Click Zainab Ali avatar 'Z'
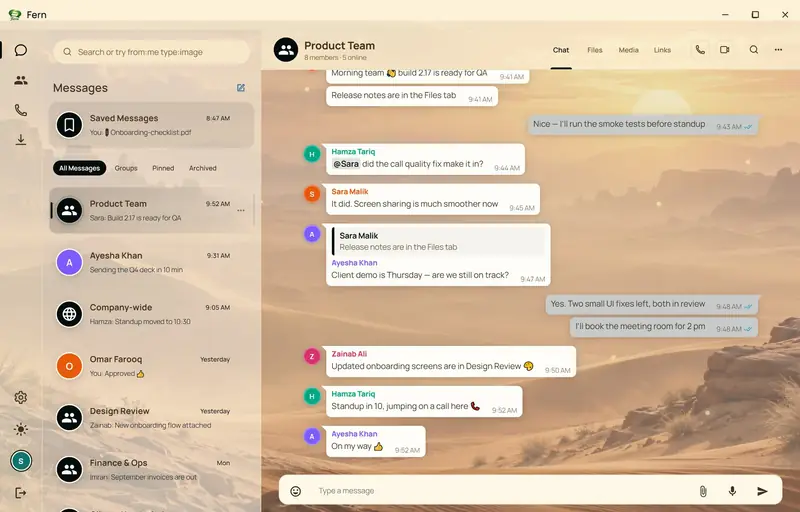Screen dimensions: 800x512 pyautogui.click(x=312, y=356)
